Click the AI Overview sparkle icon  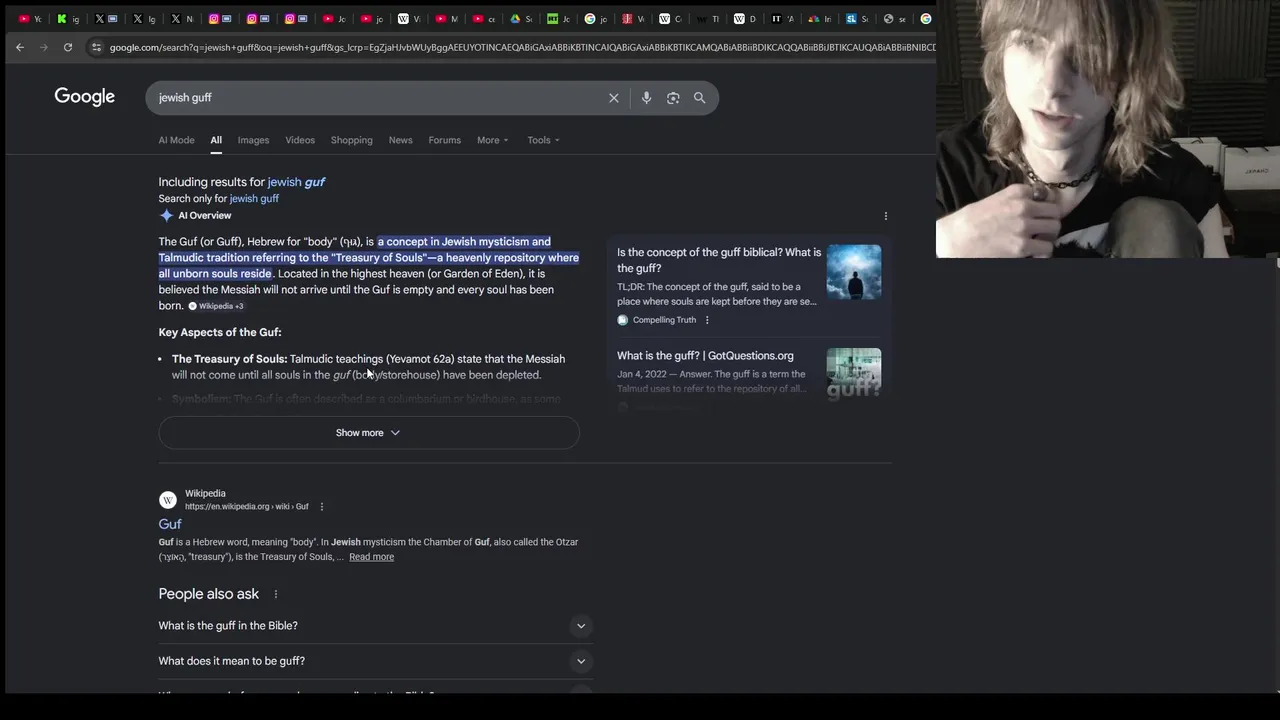[x=166, y=216]
